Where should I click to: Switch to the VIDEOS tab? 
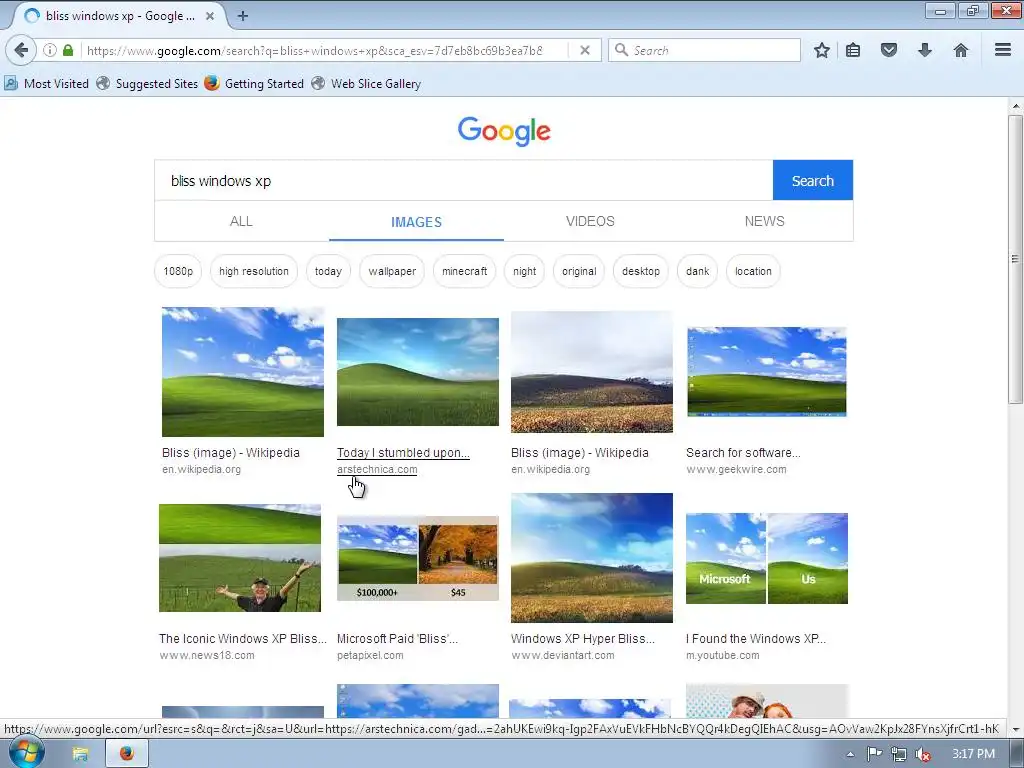pyautogui.click(x=590, y=221)
